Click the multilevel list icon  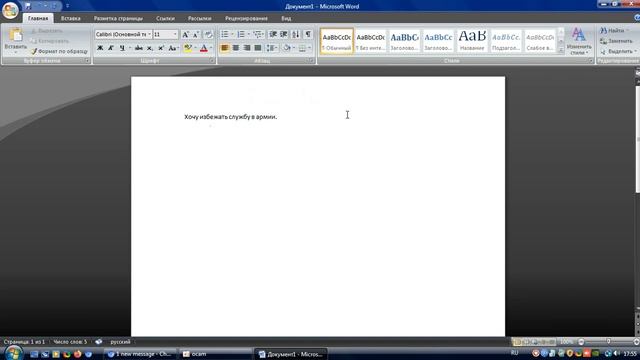tap(257, 34)
